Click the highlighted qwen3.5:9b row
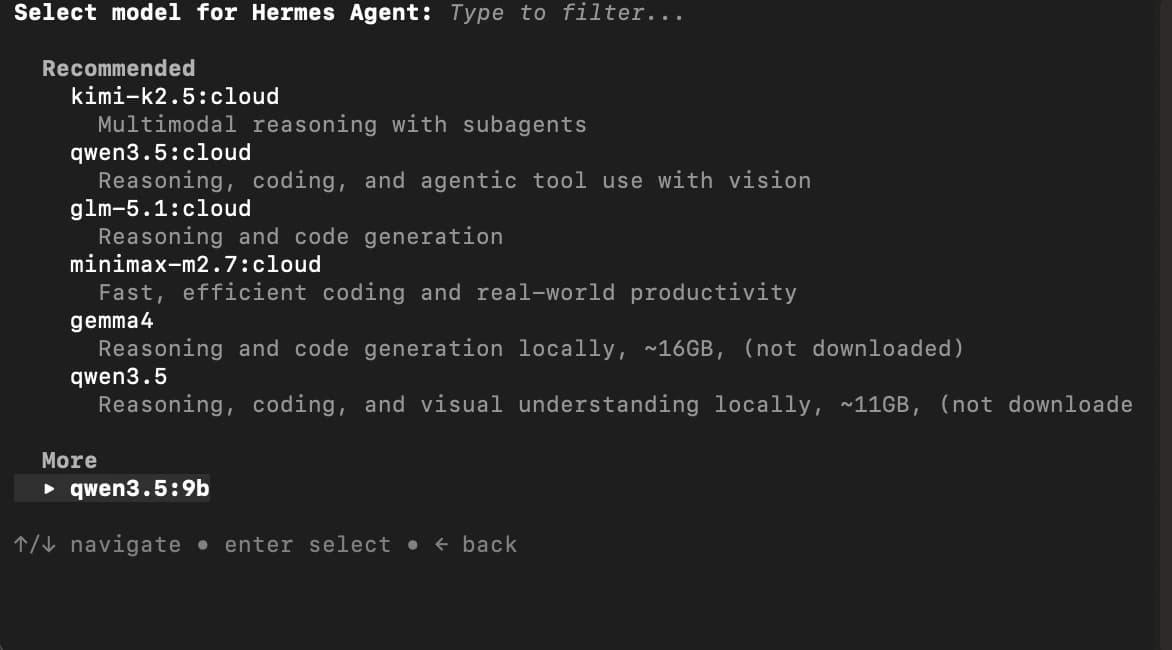 tap(140, 488)
